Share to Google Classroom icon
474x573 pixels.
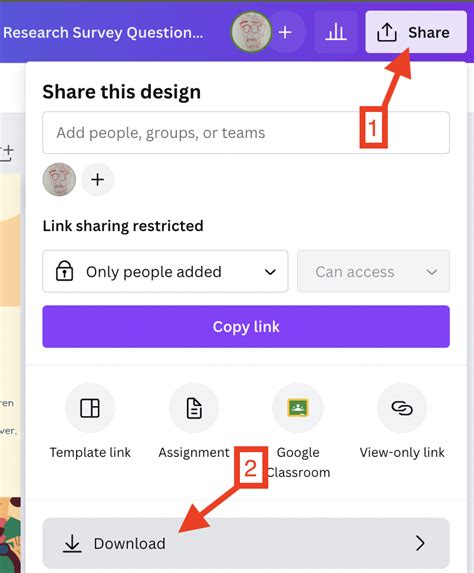298,408
